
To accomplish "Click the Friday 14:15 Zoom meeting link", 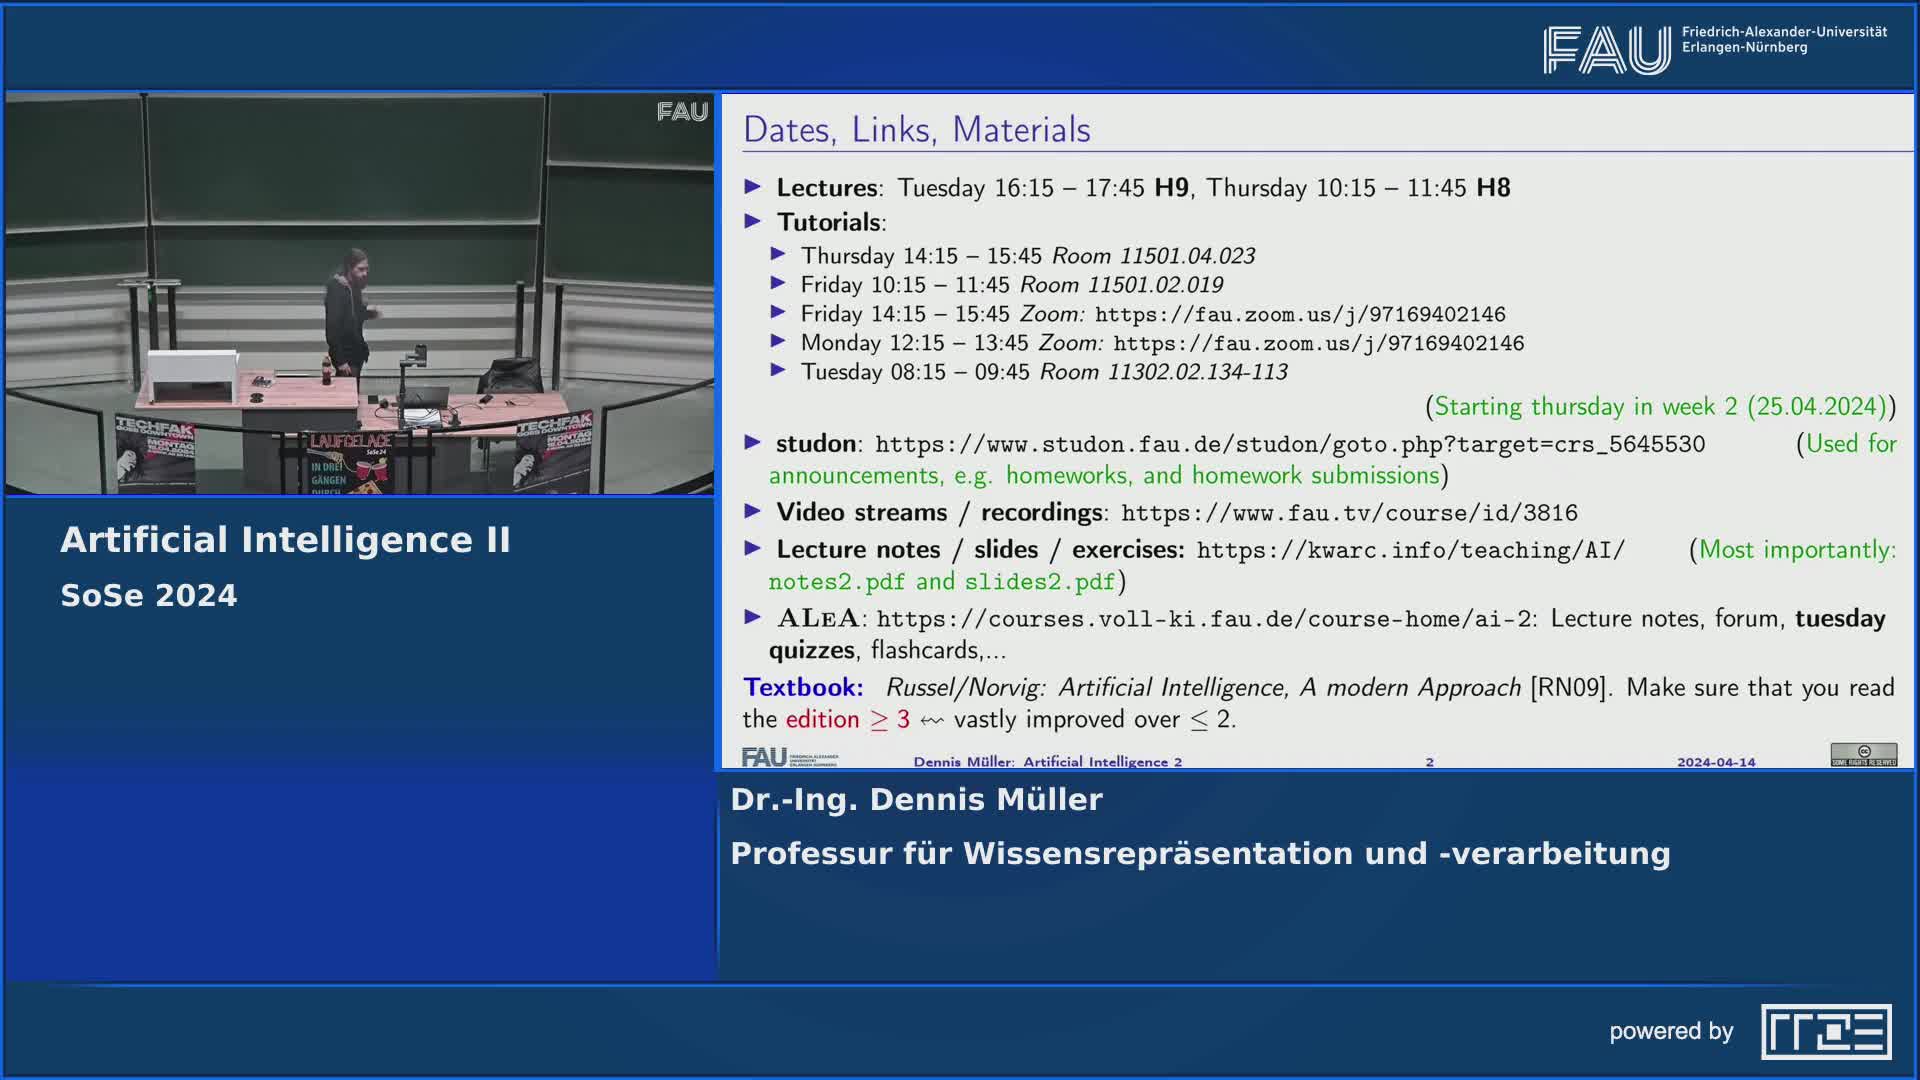I will pyautogui.click(x=1299, y=315).
